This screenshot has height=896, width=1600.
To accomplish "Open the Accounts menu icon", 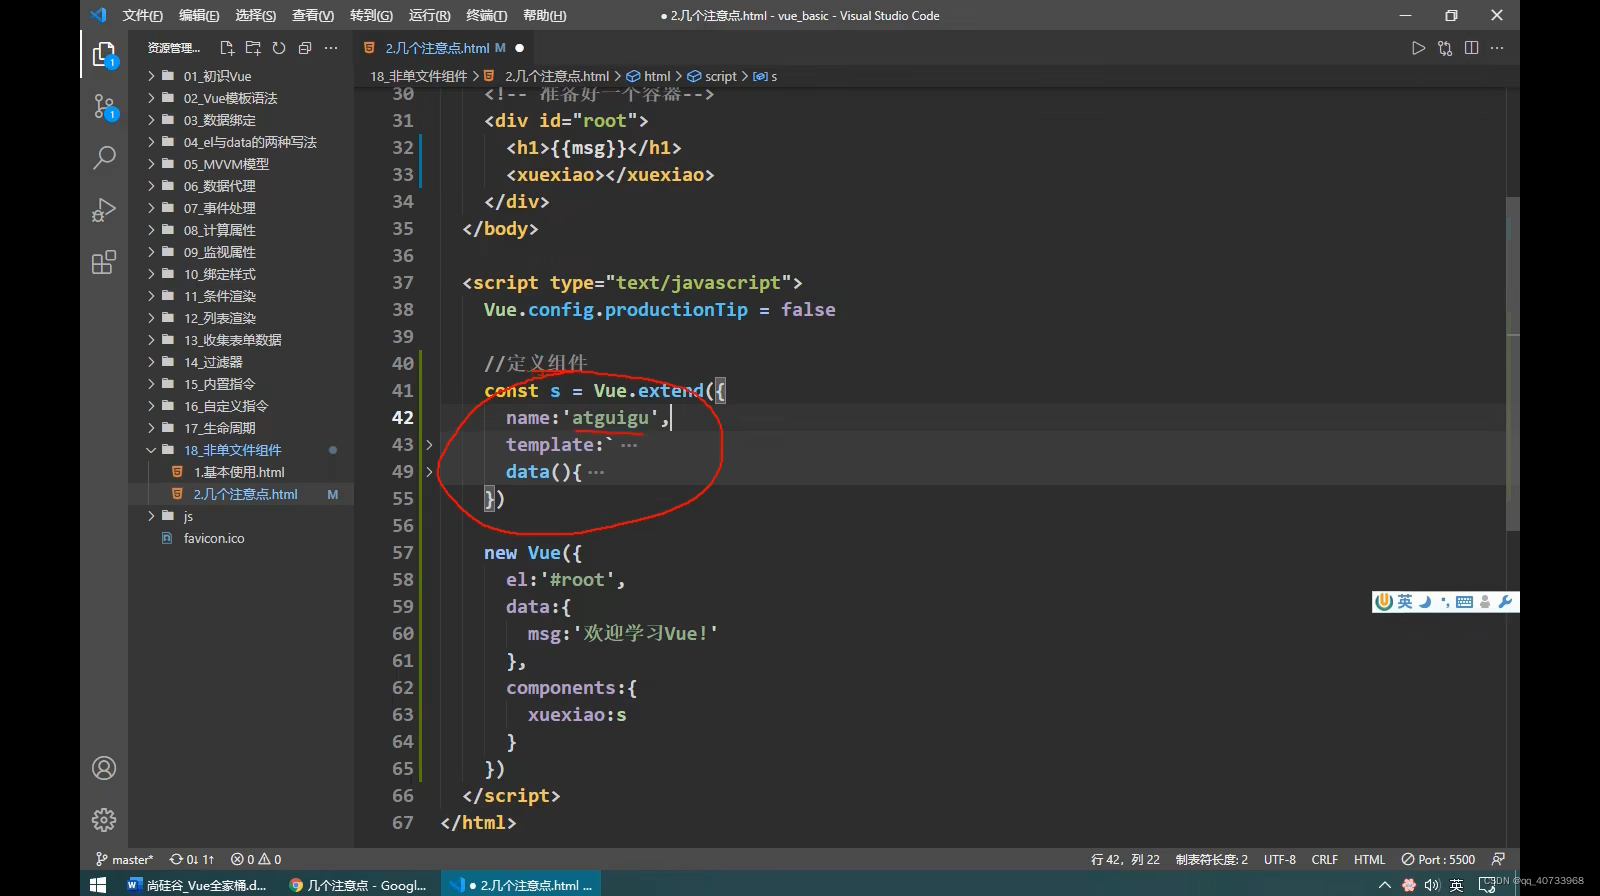I will pyautogui.click(x=104, y=768).
